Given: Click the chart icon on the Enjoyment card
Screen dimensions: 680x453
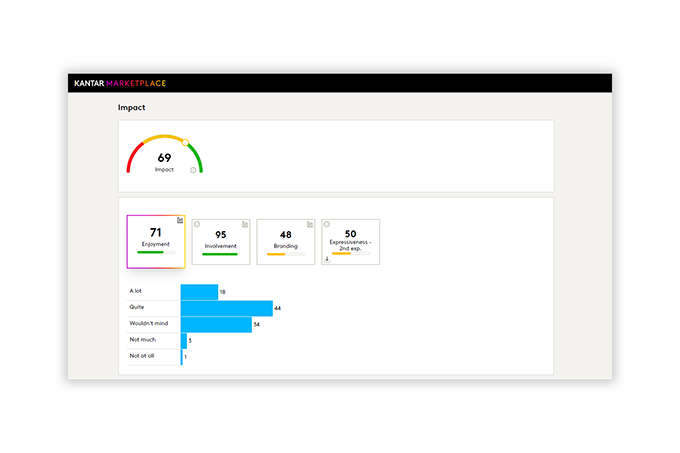Looking at the screenshot, I should pyautogui.click(x=180, y=221).
